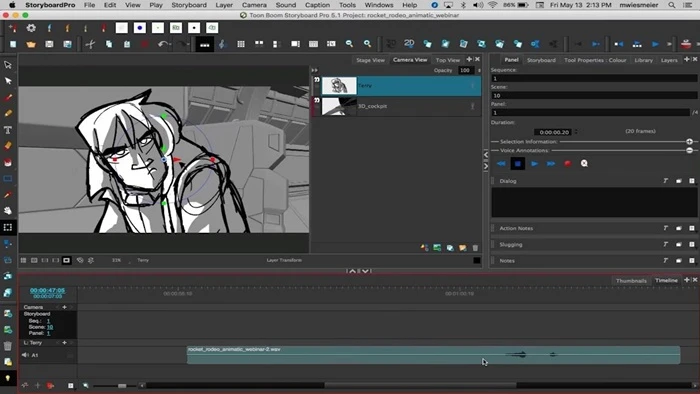700x394 pixels.
Task: Open Action Notes caption menu icon
Action: click(x=692, y=228)
